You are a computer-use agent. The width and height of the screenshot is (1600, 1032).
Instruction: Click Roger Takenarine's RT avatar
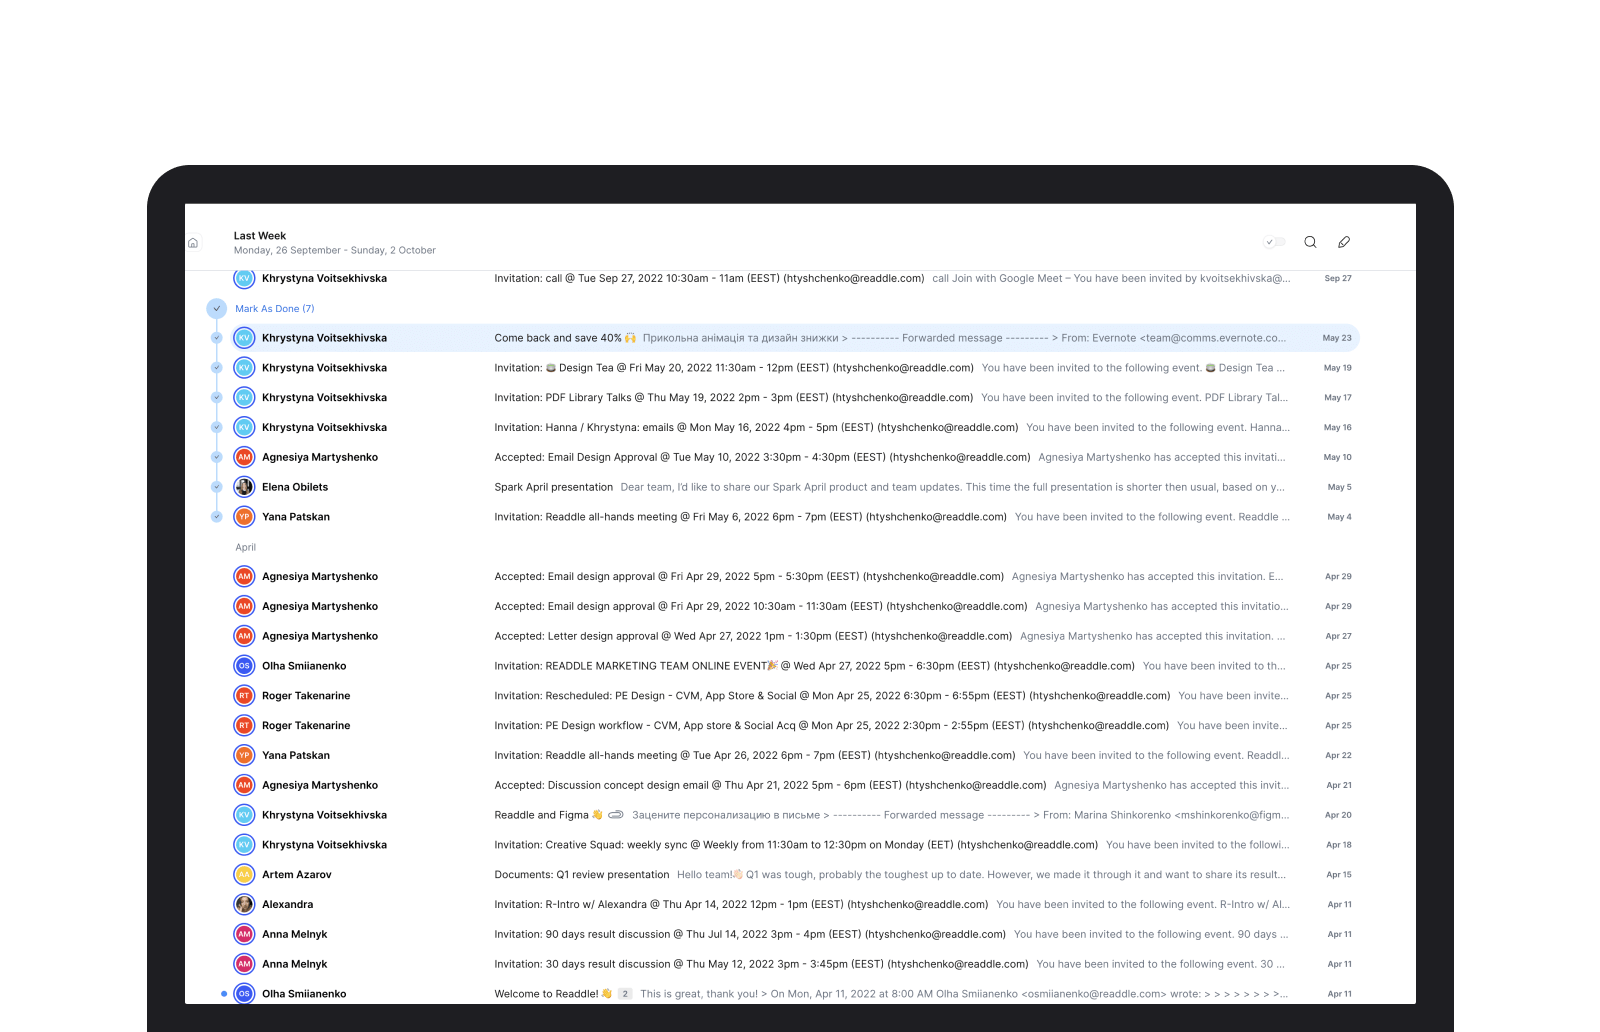[244, 695]
